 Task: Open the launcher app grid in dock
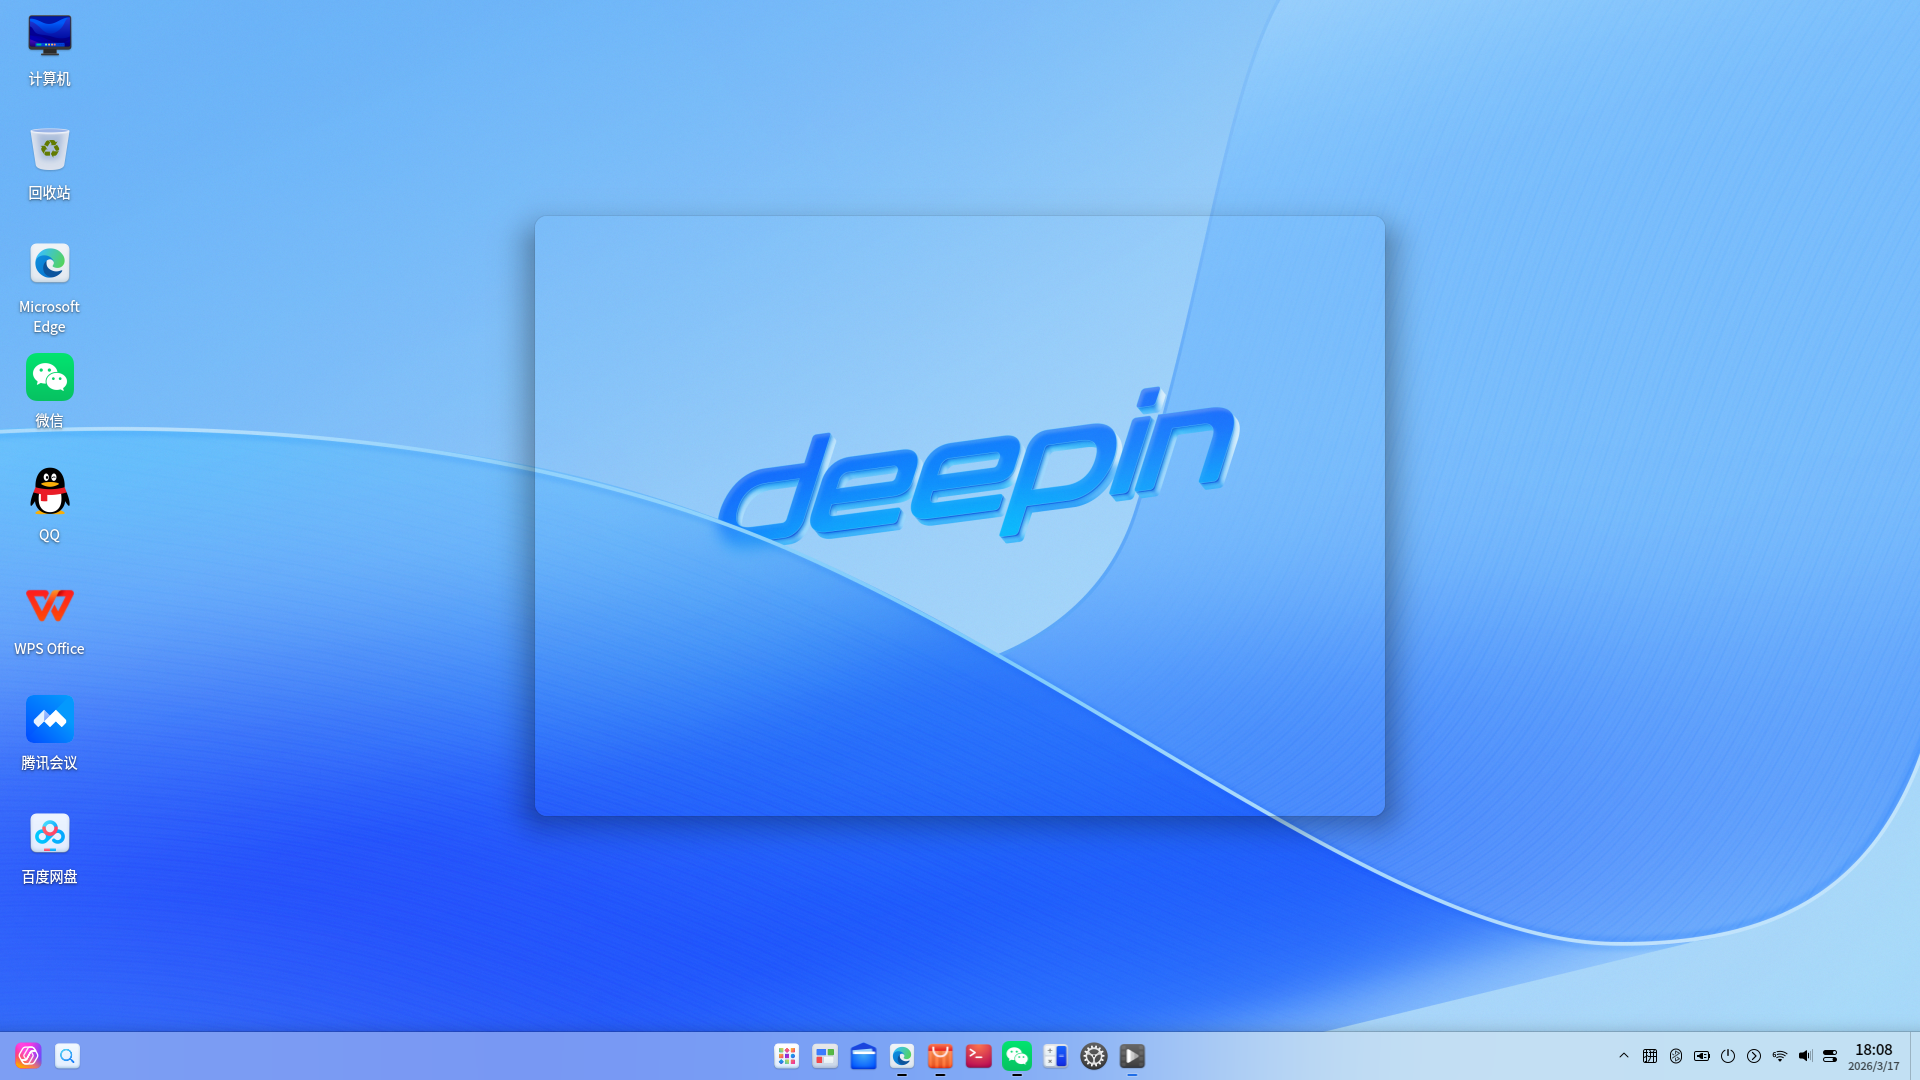(x=787, y=1056)
